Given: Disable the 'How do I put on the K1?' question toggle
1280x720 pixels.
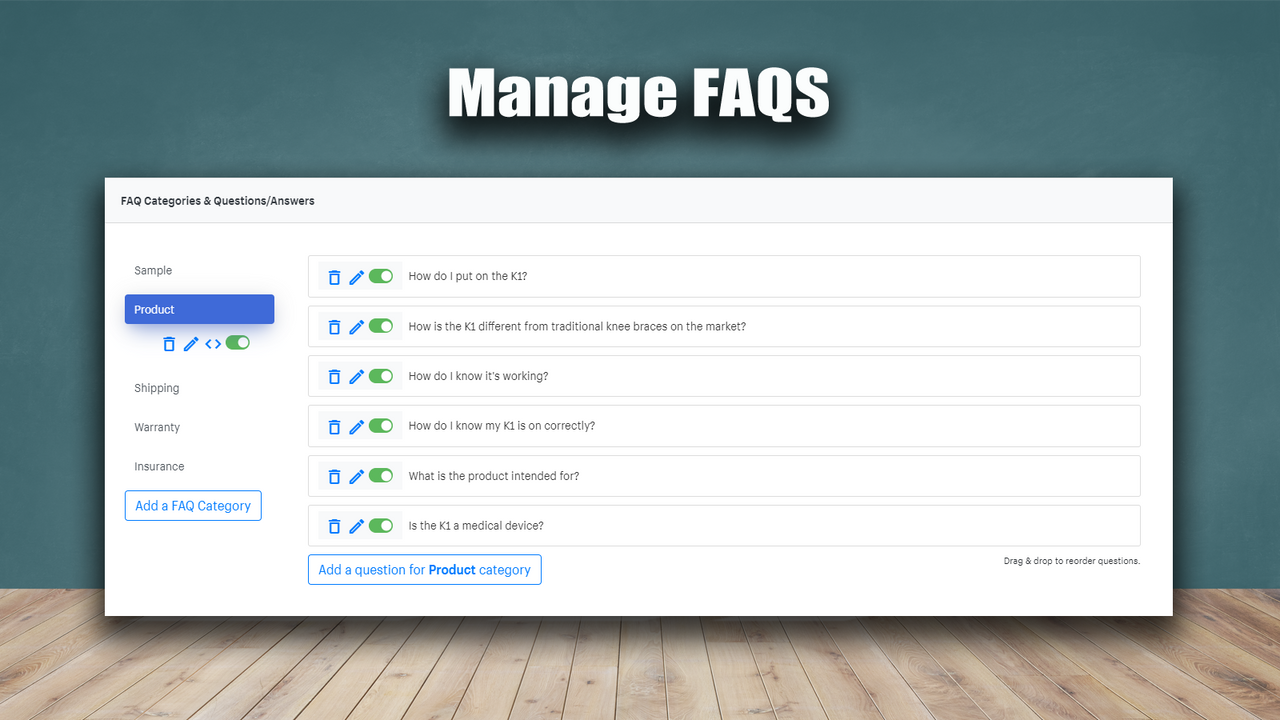Looking at the screenshot, I should pyautogui.click(x=382, y=276).
